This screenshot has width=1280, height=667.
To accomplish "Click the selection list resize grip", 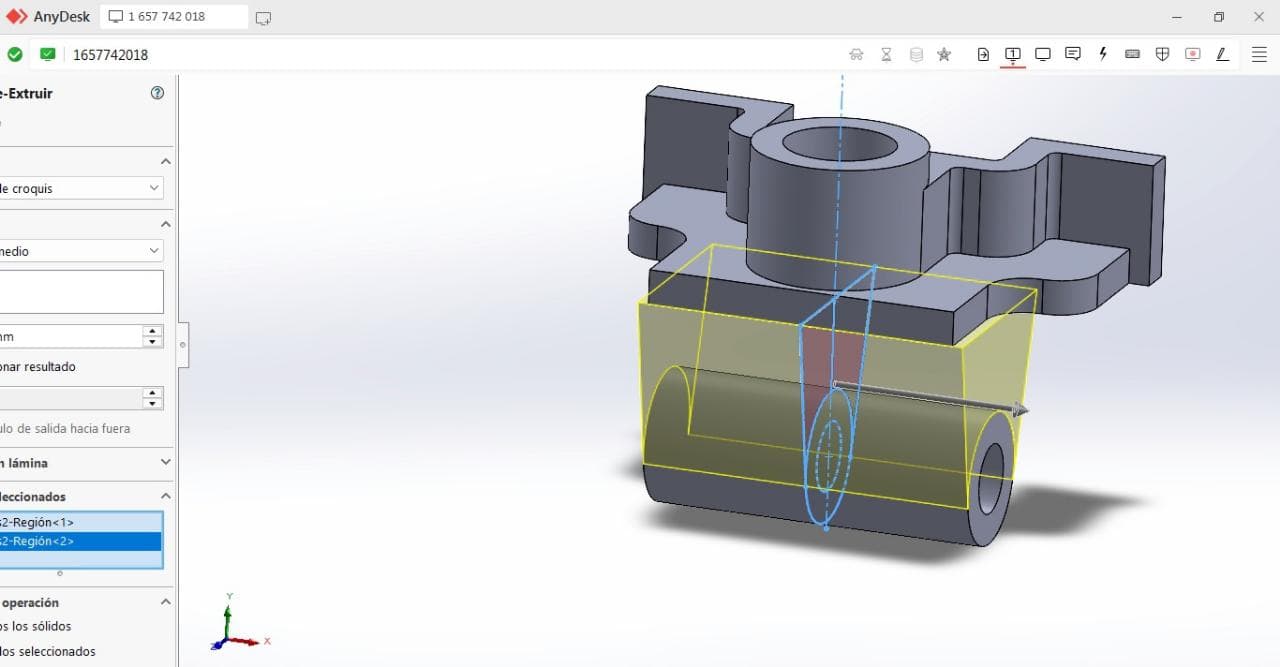I will [x=59, y=574].
